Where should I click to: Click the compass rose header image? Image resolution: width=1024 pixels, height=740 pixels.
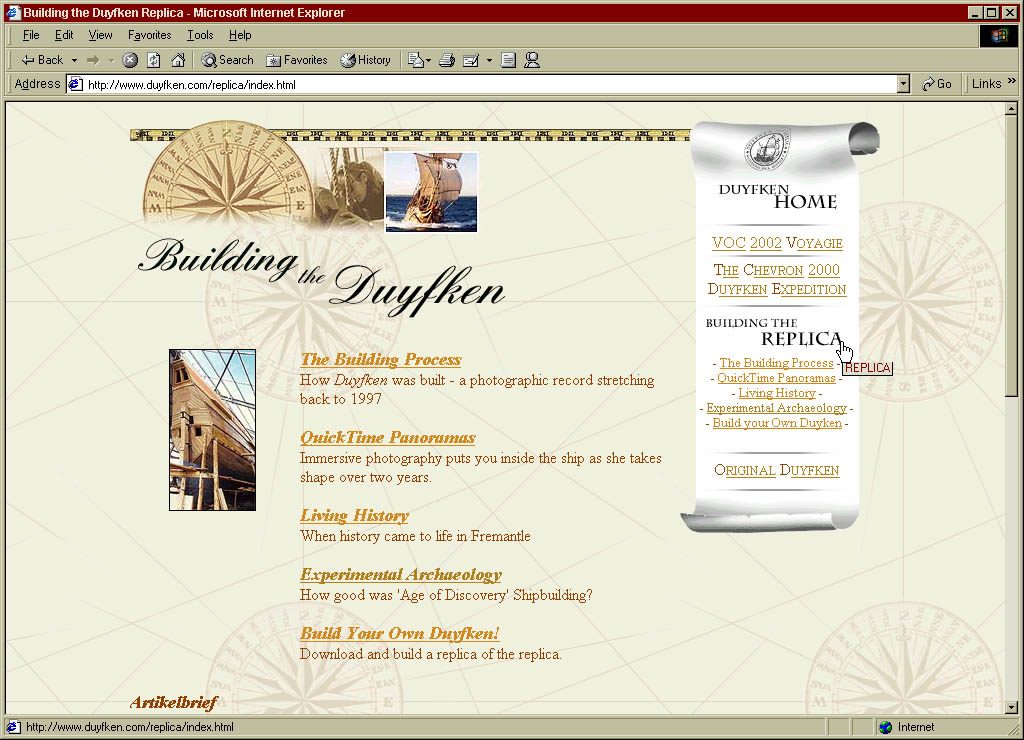pos(229,174)
